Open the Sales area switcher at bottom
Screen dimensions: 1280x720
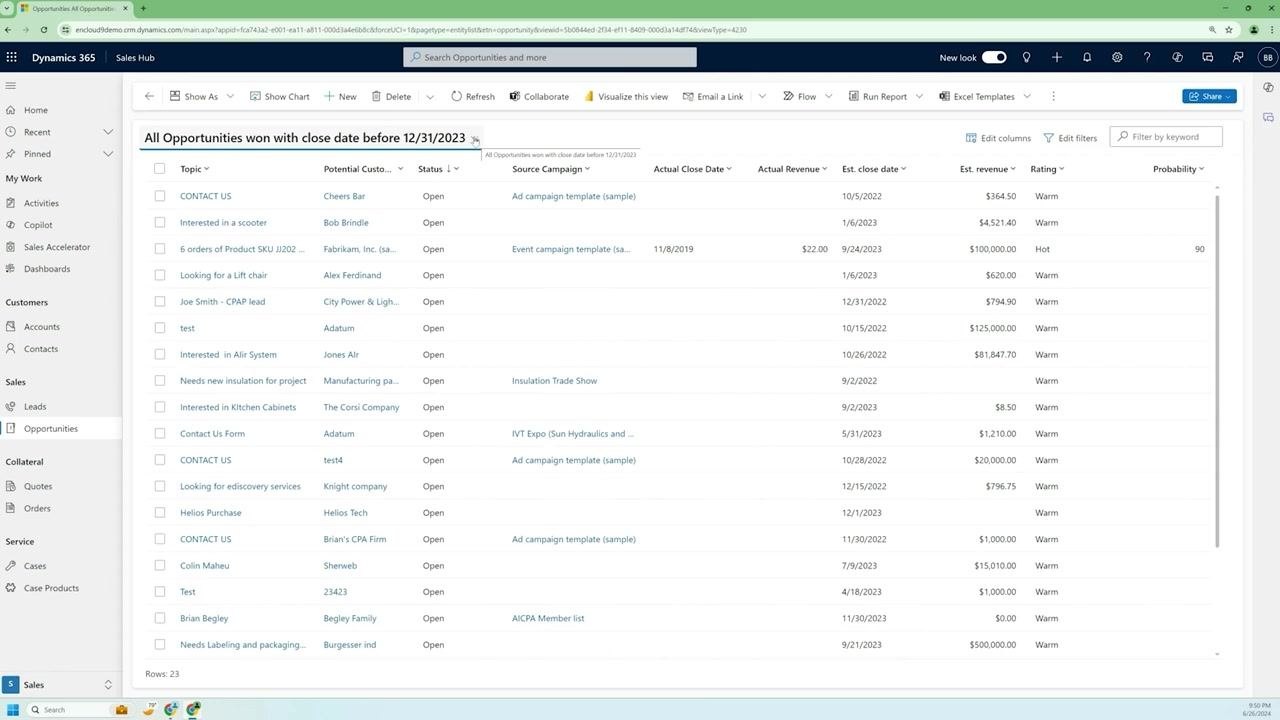click(60, 684)
